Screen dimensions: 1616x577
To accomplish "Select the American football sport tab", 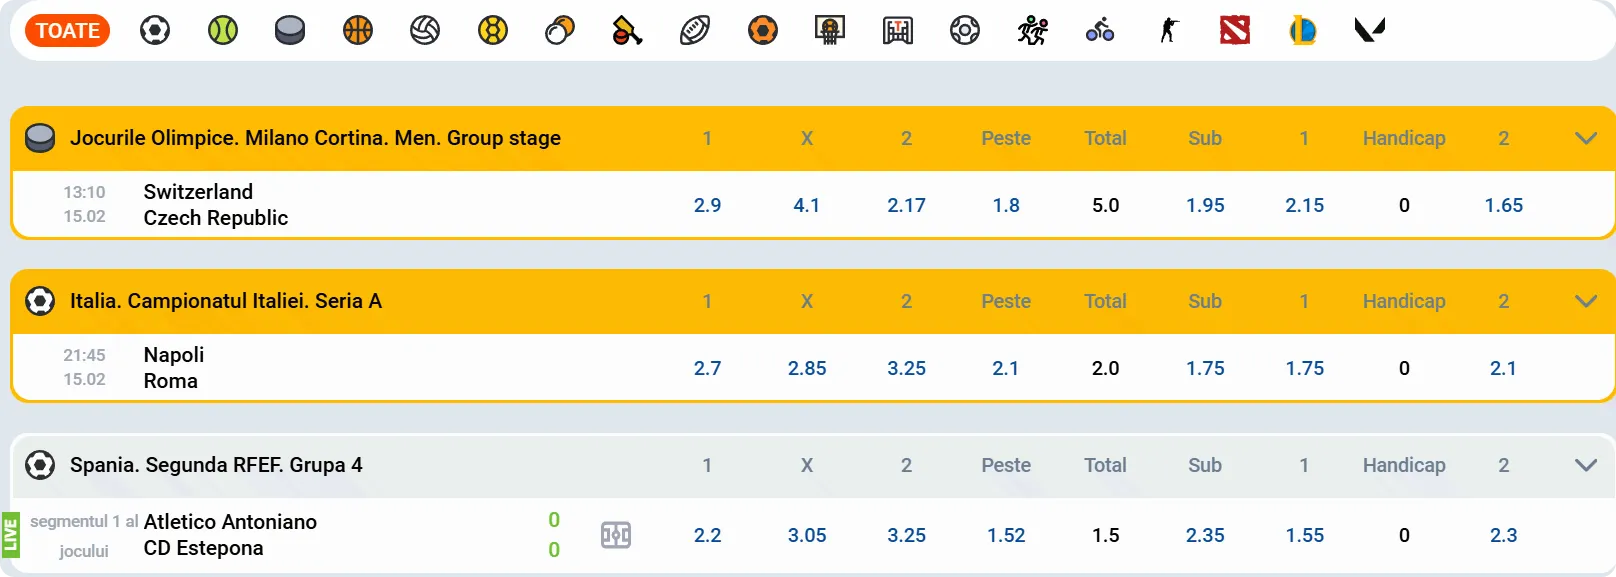I will (695, 31).
